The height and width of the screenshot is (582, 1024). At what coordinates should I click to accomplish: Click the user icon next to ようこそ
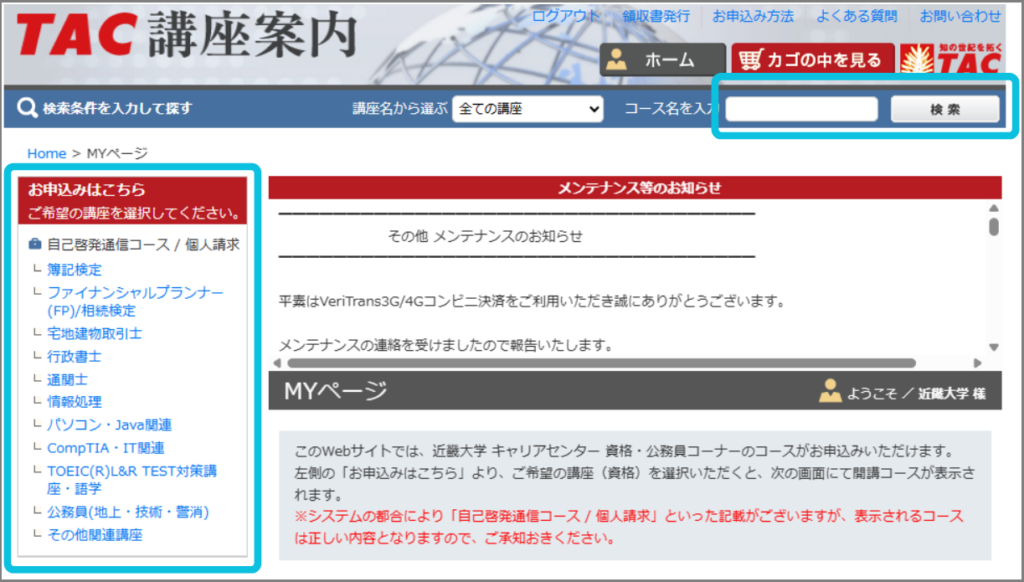[x=830, y=392]
